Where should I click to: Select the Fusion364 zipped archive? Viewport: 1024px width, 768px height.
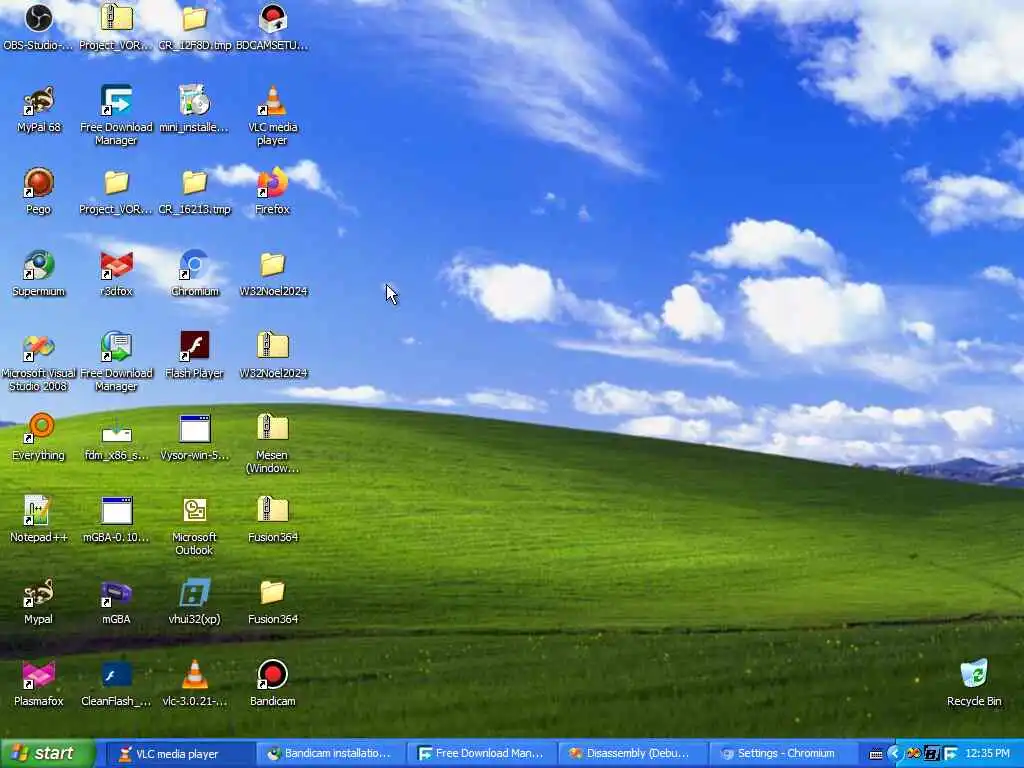tap(272, 519)
